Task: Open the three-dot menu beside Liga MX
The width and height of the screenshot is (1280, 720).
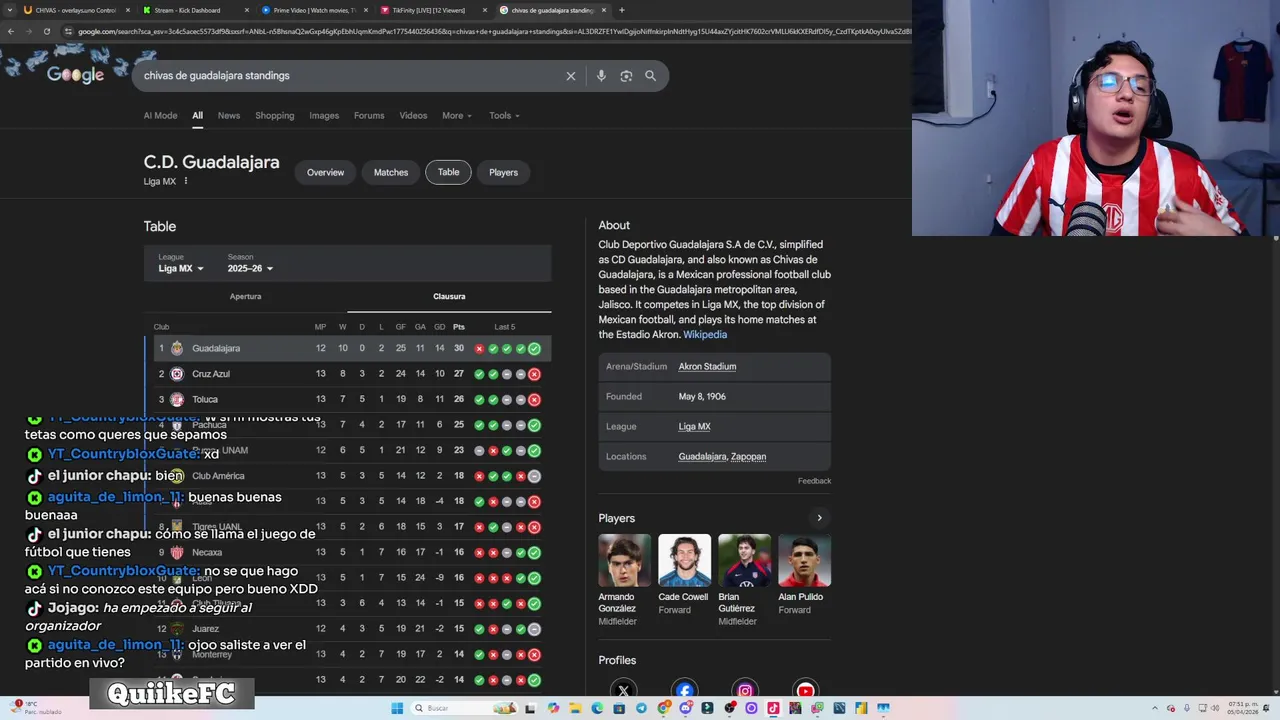Action: click(185, 181)
